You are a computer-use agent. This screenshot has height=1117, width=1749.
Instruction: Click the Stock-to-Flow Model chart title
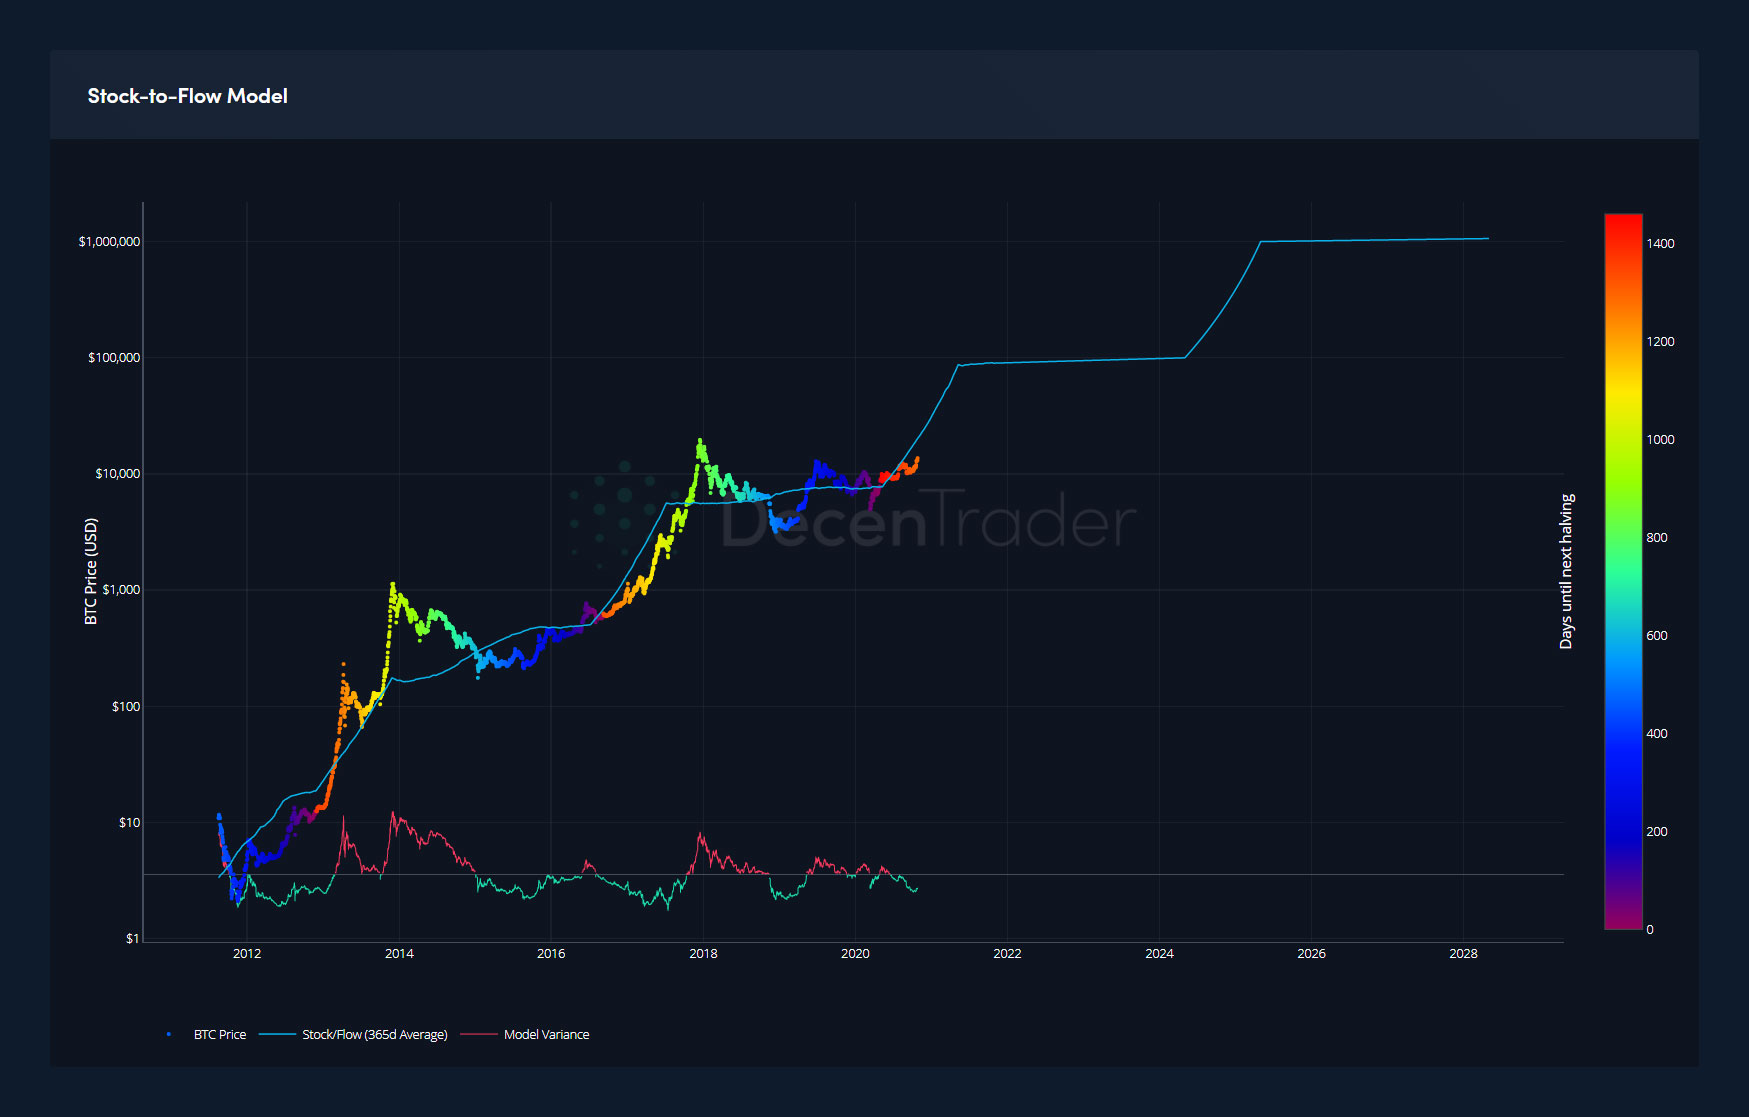[x=188, y=96]
